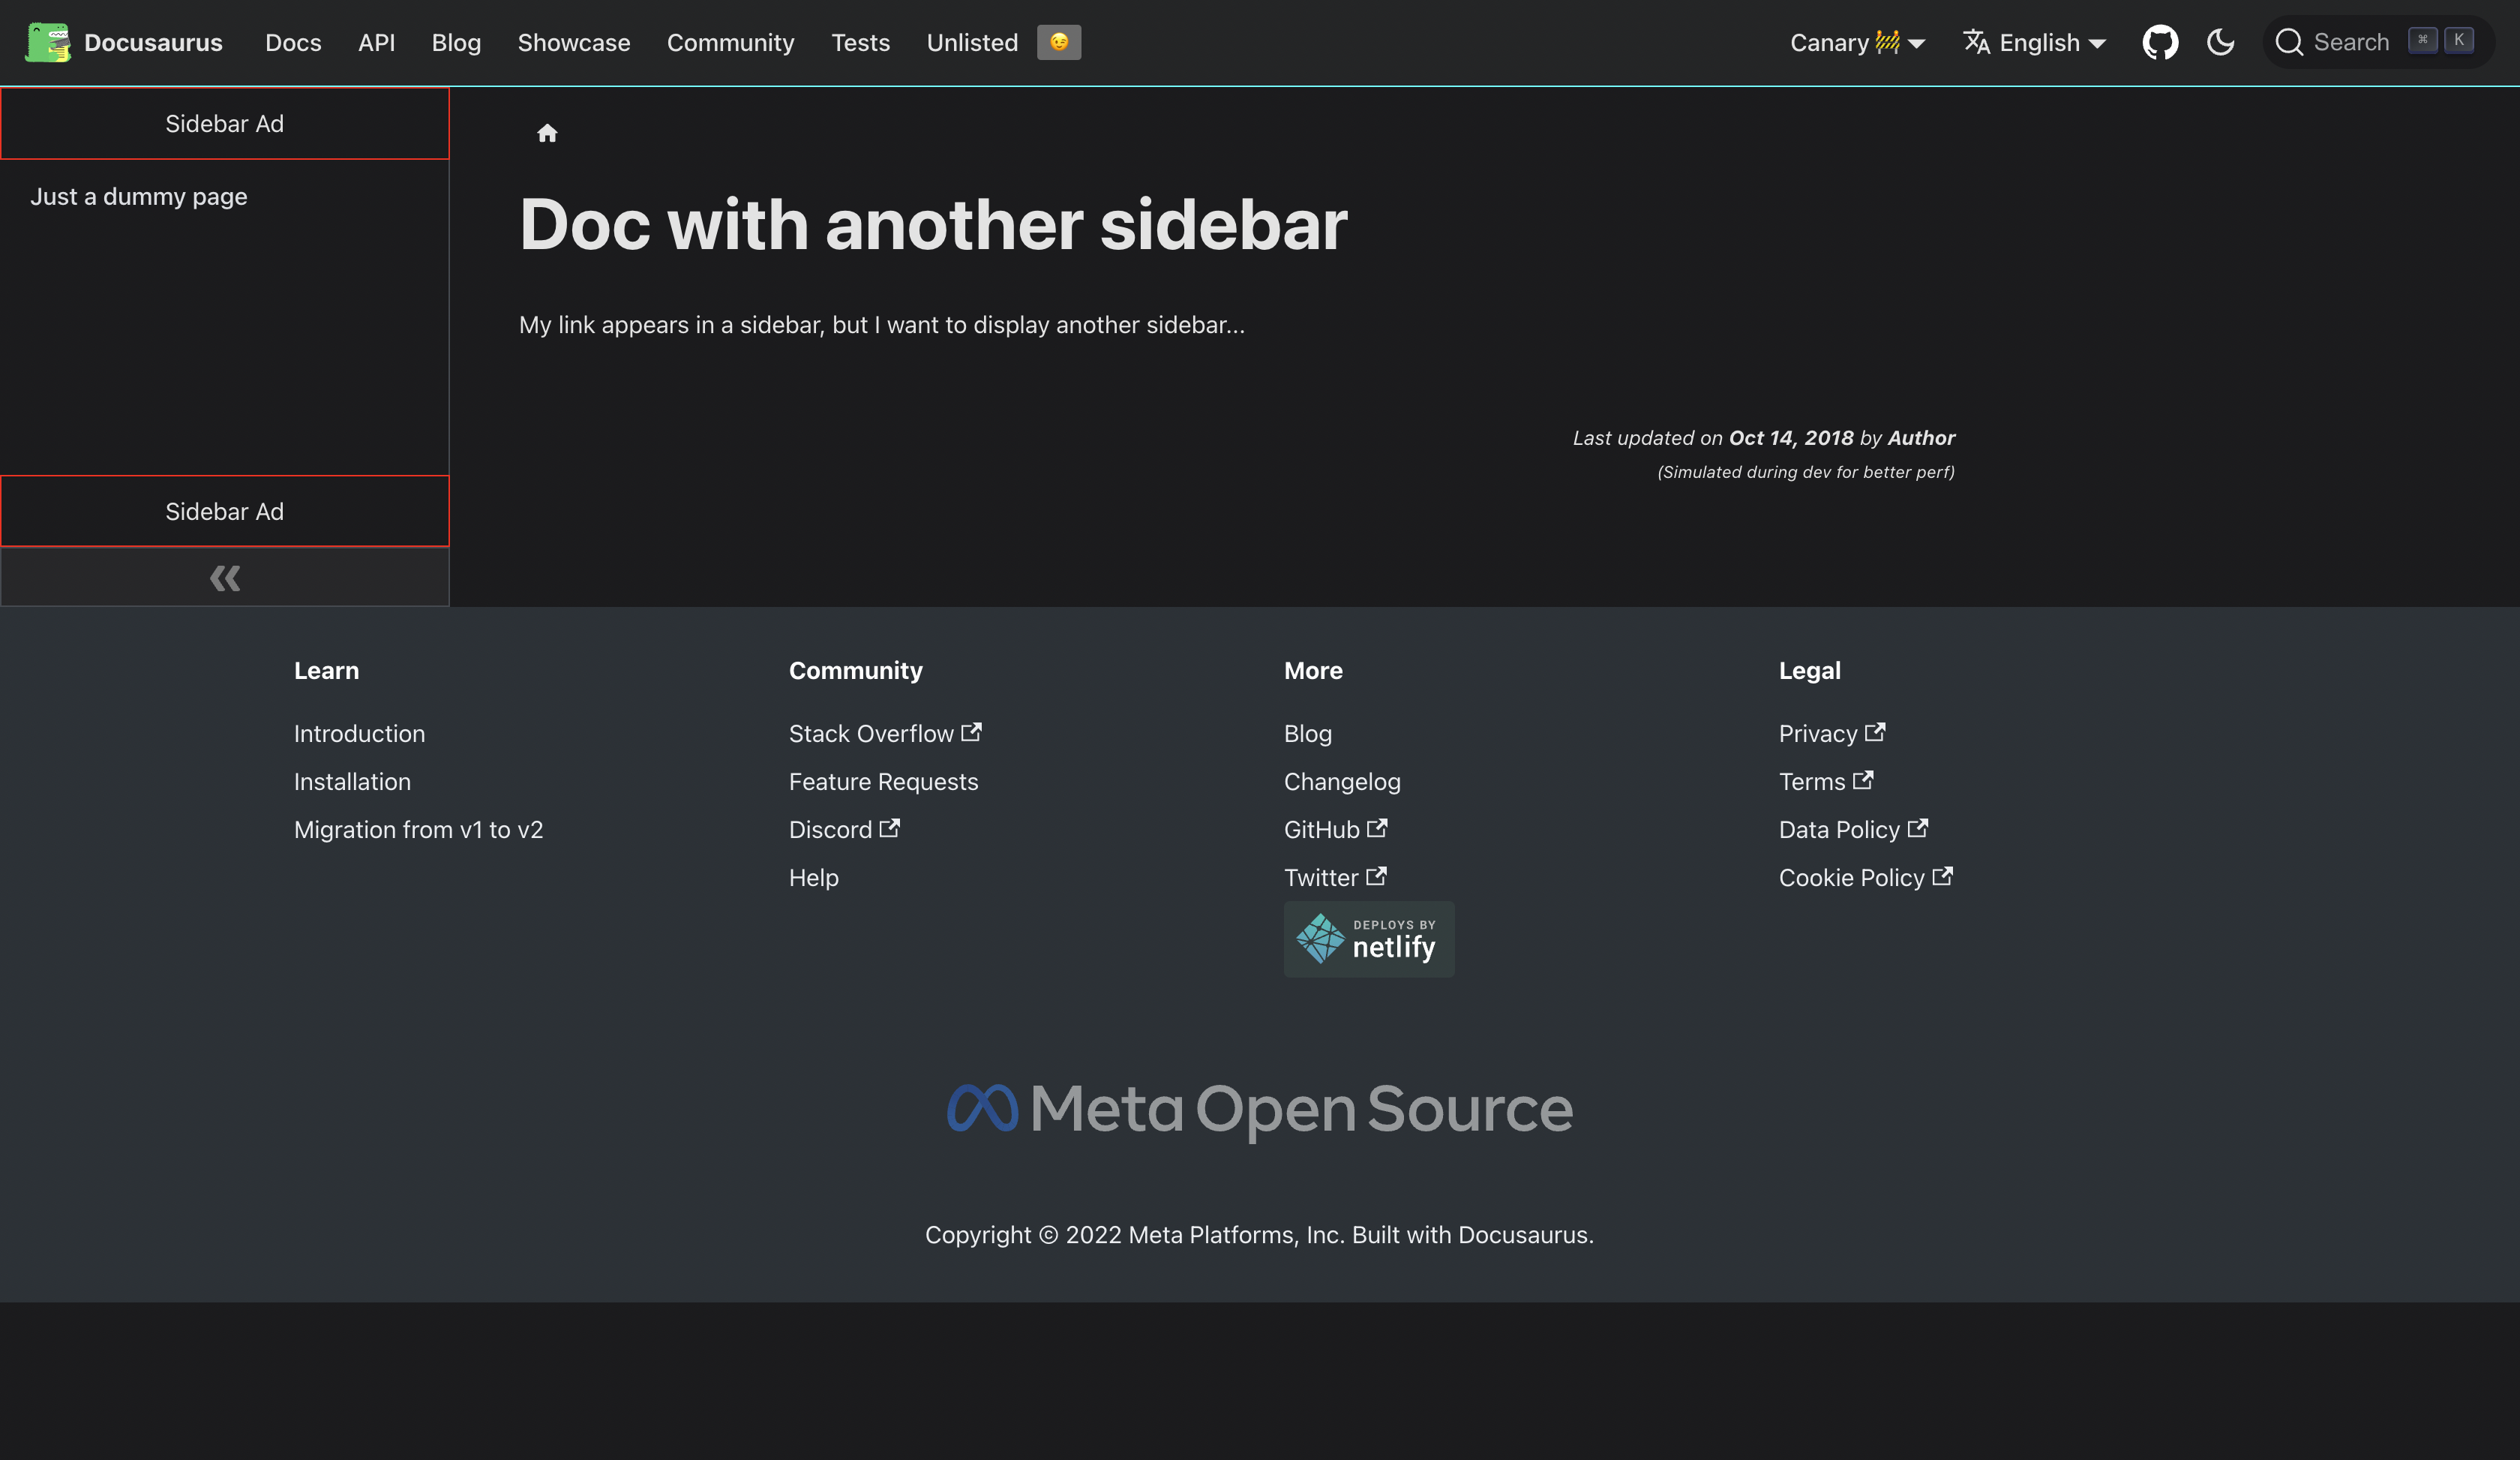
Task: Click the home breadcrumb icon
Action: [547, 133]
